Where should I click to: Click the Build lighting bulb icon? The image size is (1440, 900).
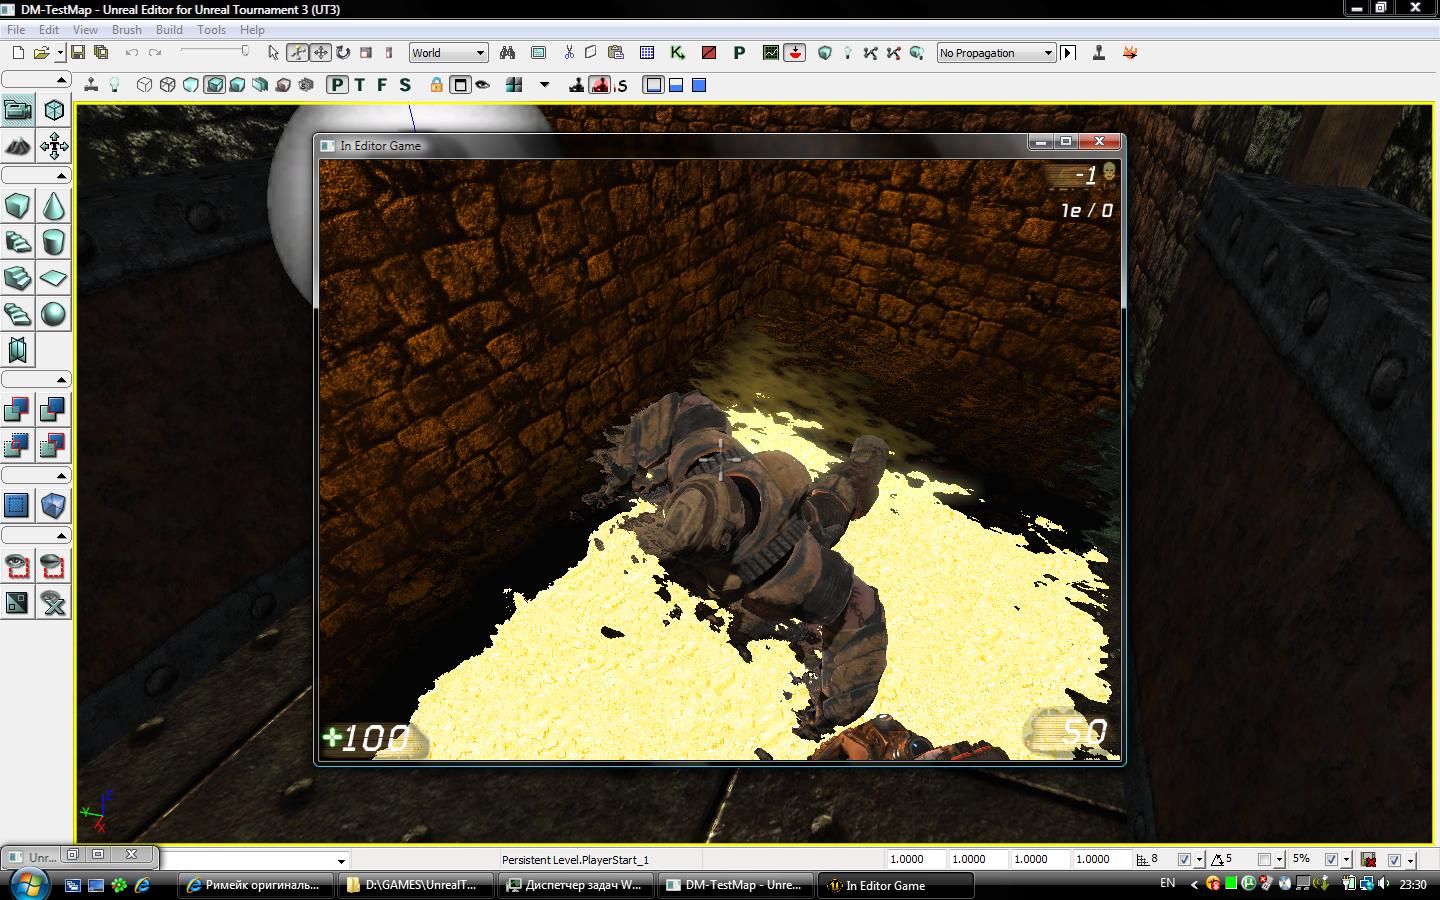coord(847,53)
